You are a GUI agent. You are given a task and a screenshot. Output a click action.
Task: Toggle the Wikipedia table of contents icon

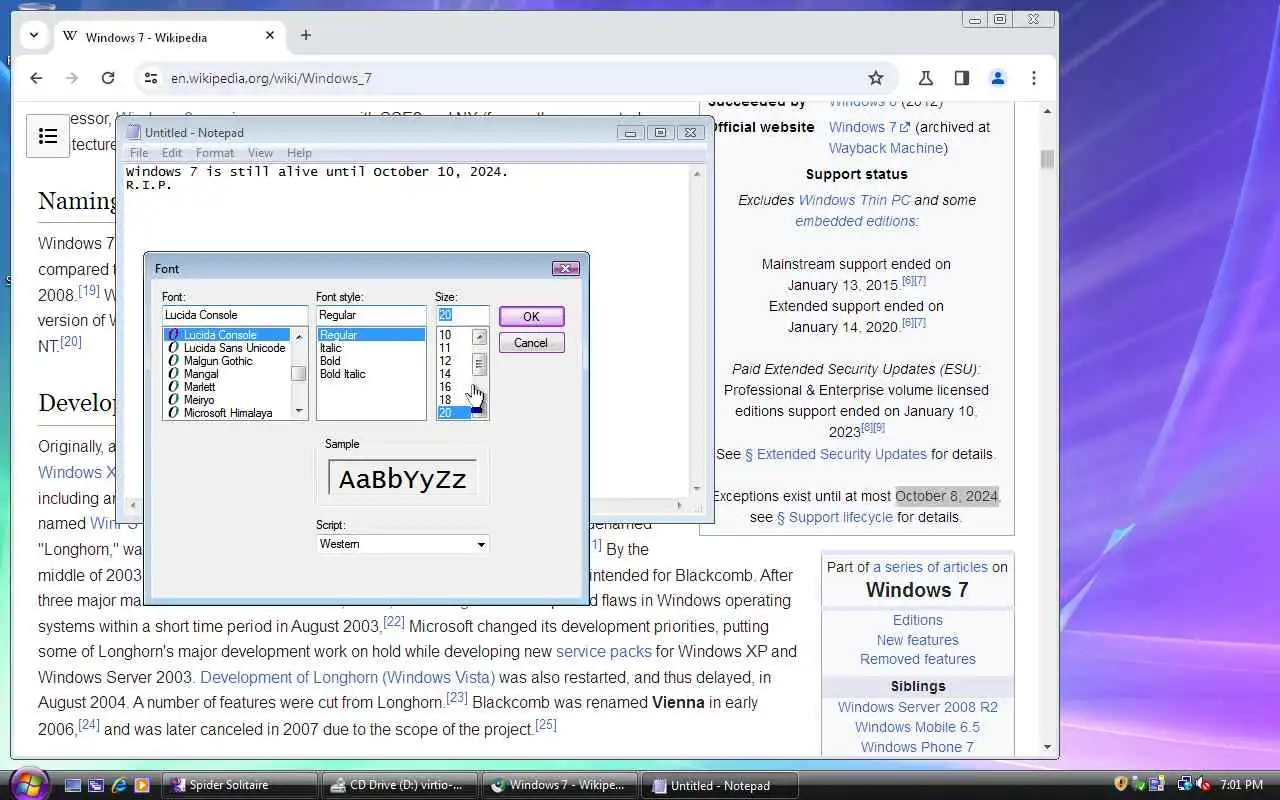[48, 137]
